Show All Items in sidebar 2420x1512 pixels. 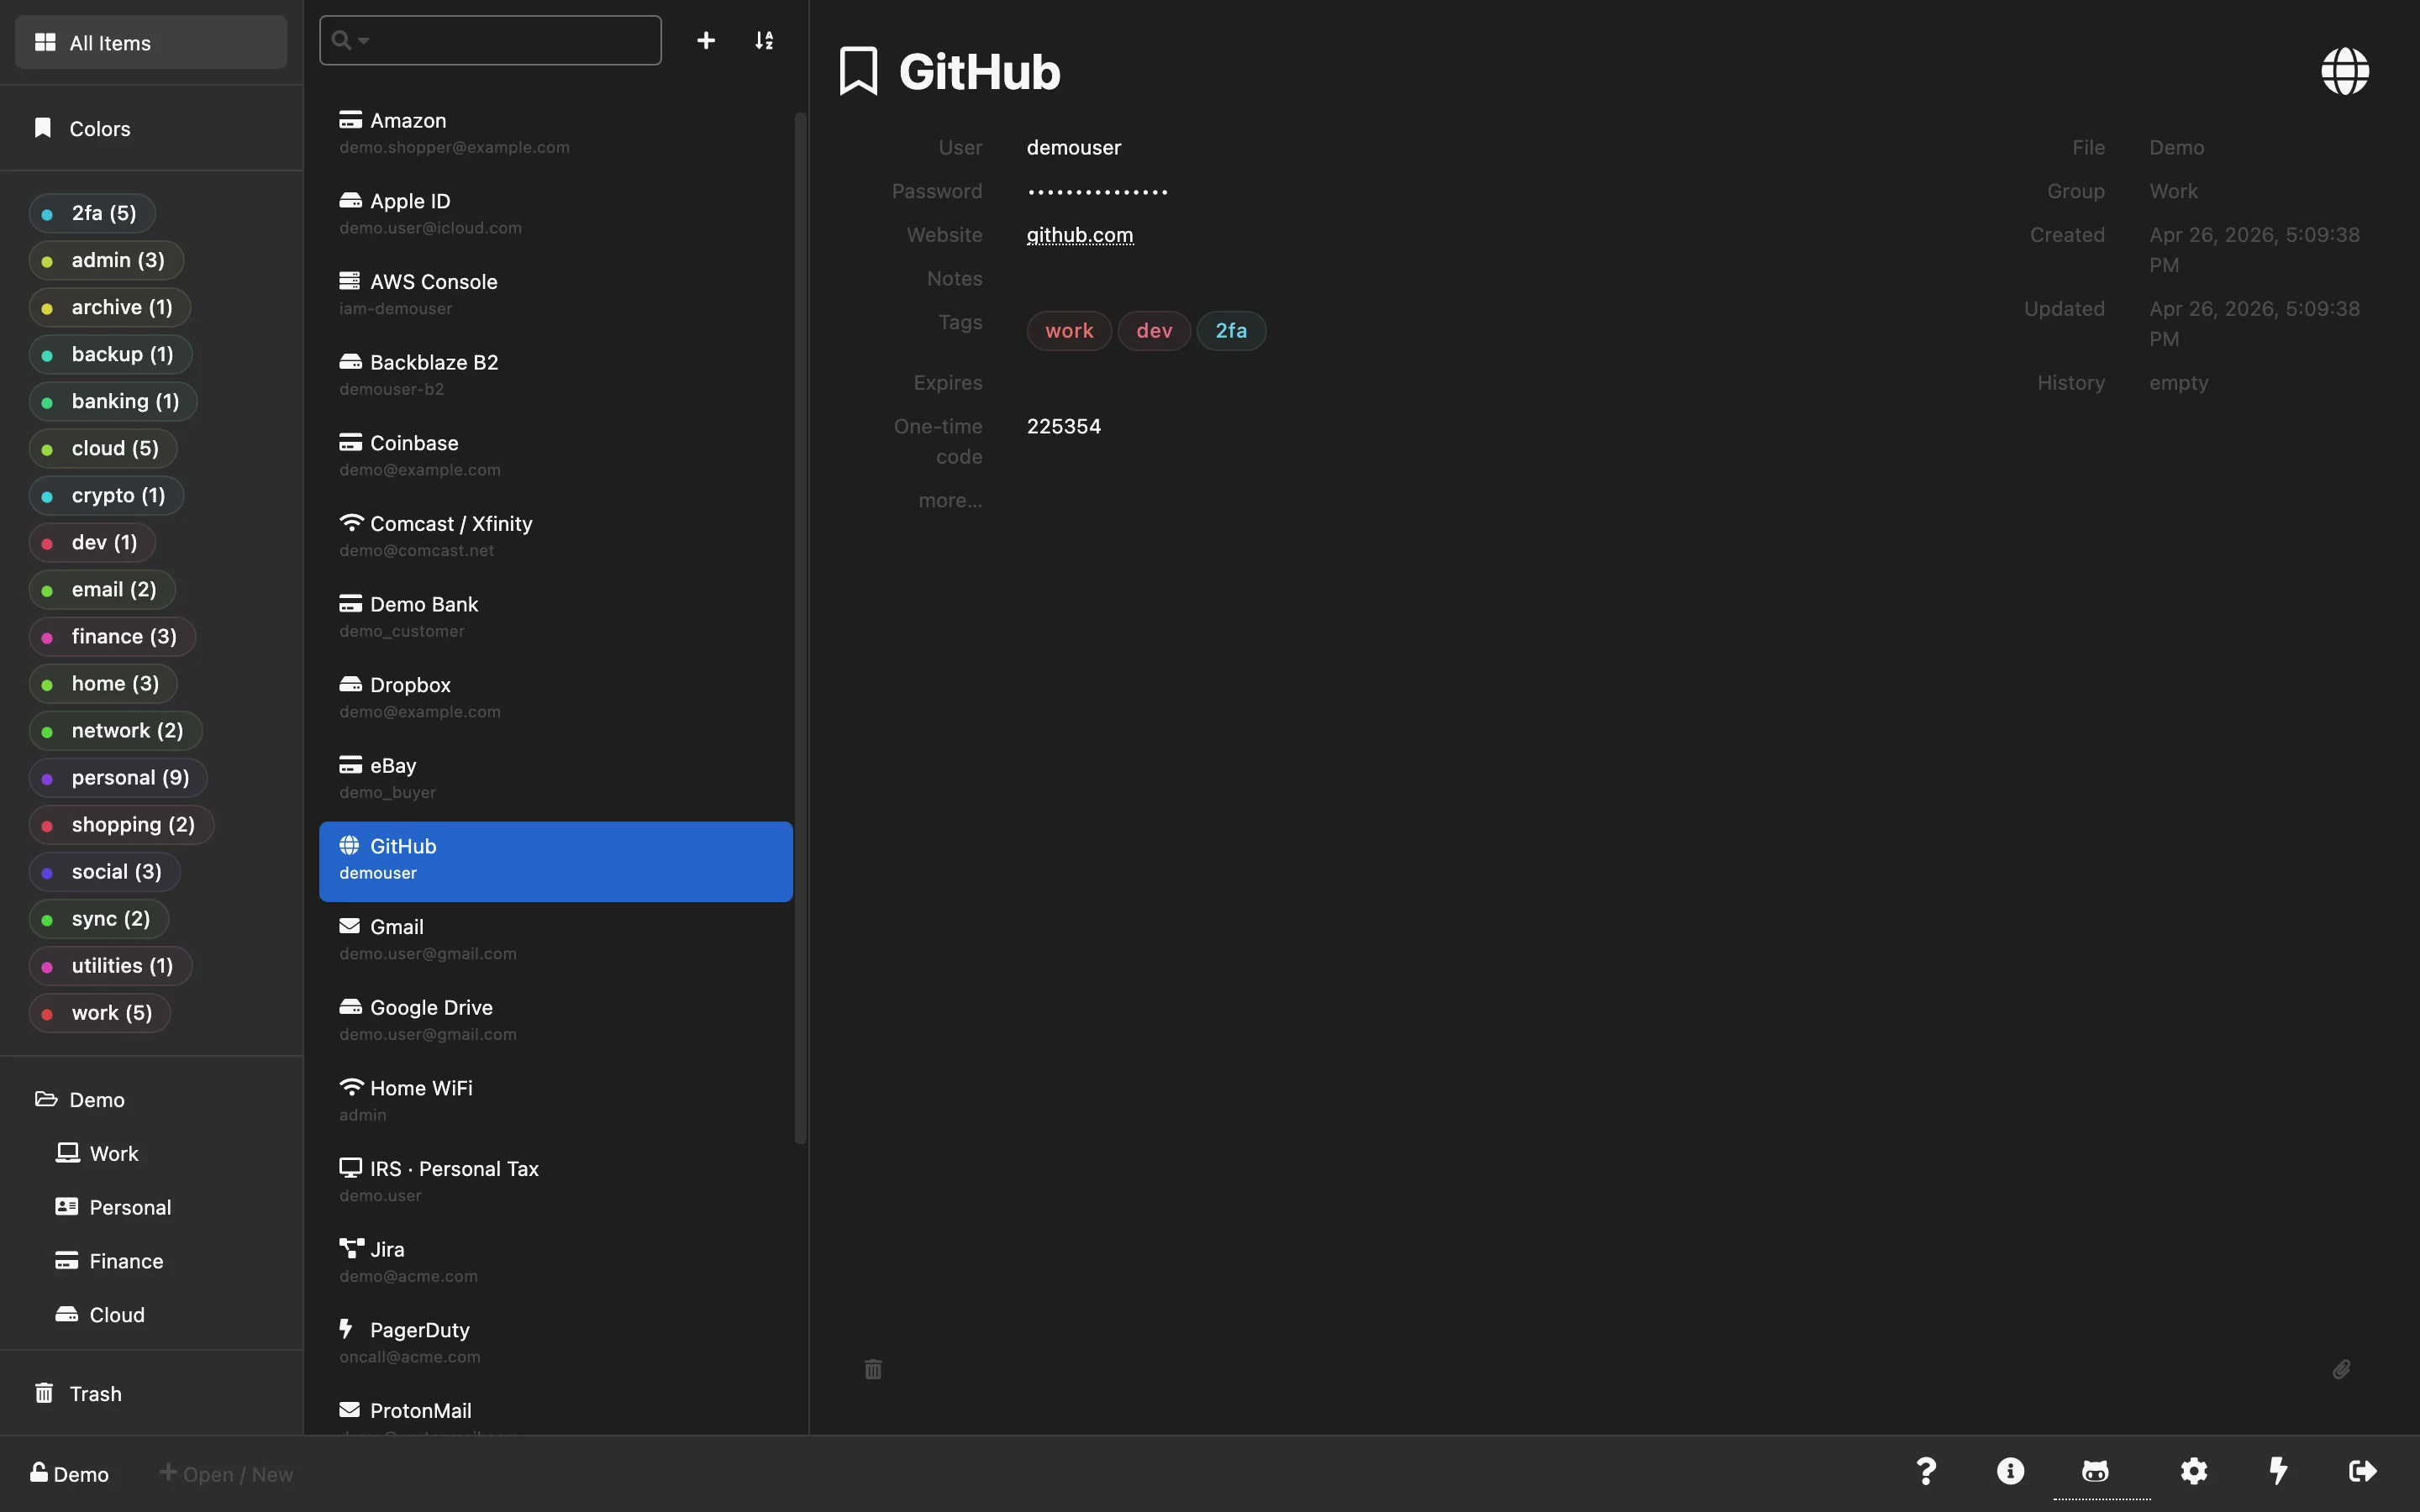(151, 42)
